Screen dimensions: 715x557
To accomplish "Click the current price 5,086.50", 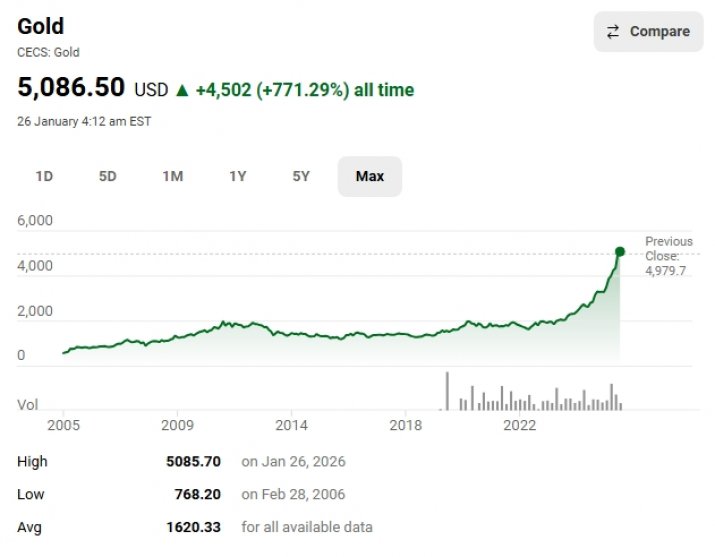I will point(72,88).
